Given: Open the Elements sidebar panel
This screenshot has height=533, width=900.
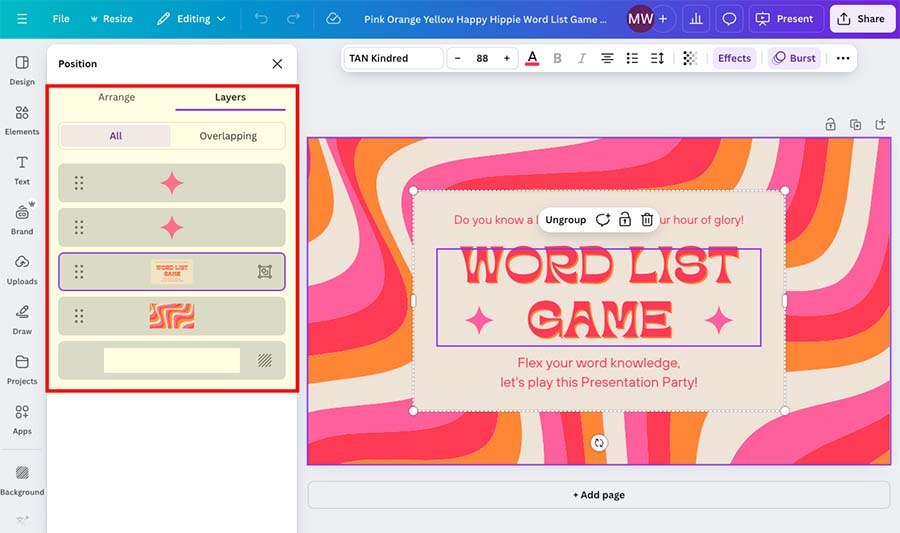Looking at the screenshot, I should [22, 120].
